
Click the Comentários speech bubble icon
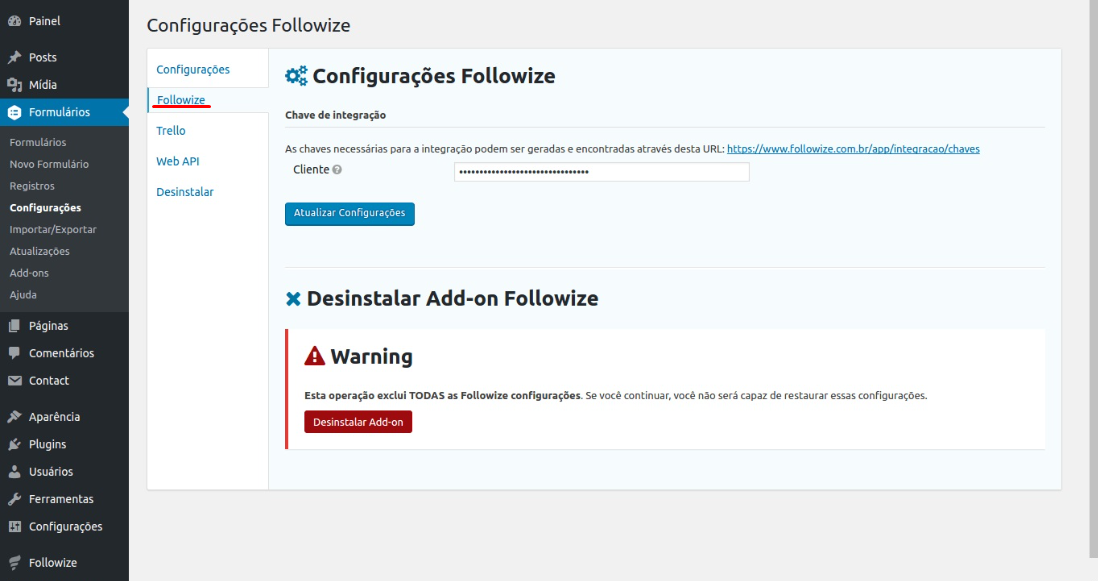point(14,353)
